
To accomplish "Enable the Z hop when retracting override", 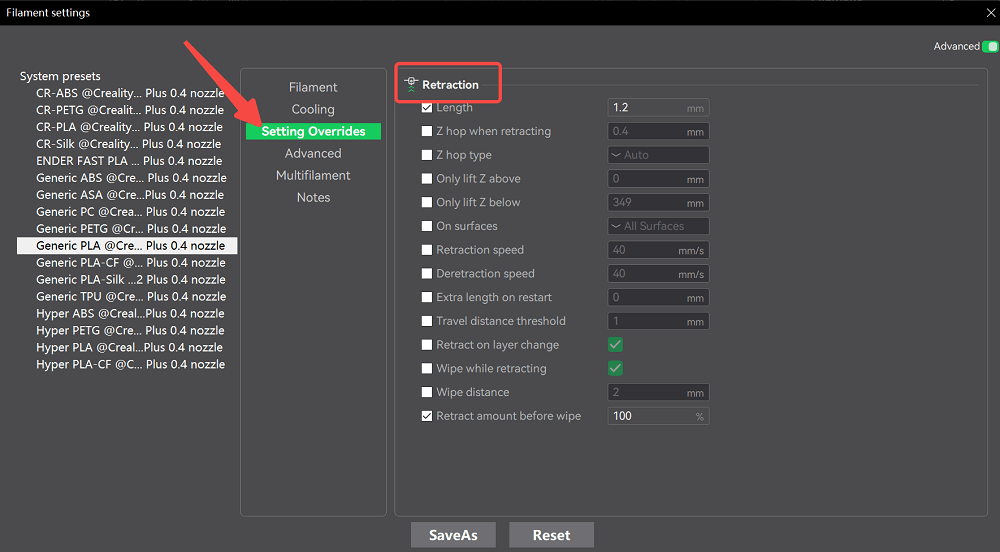I will click(x=427, y=131).
